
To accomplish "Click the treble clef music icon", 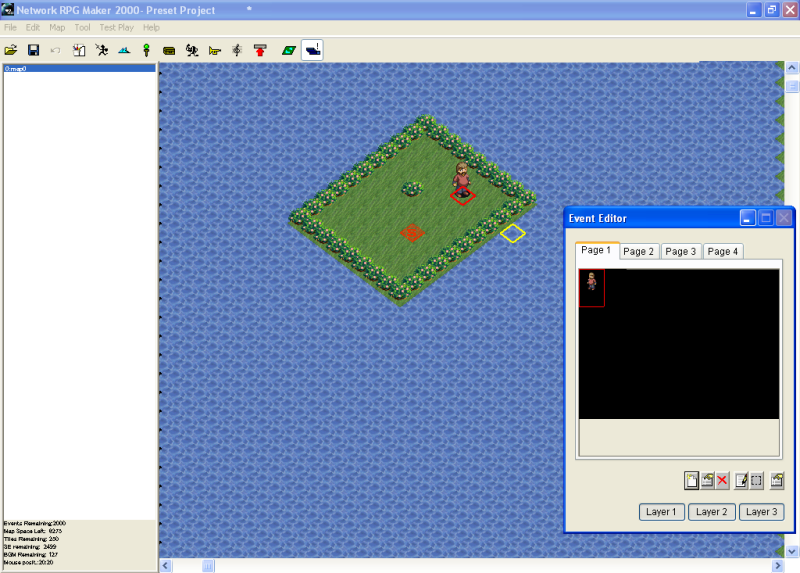I will [x=237, y=49].
